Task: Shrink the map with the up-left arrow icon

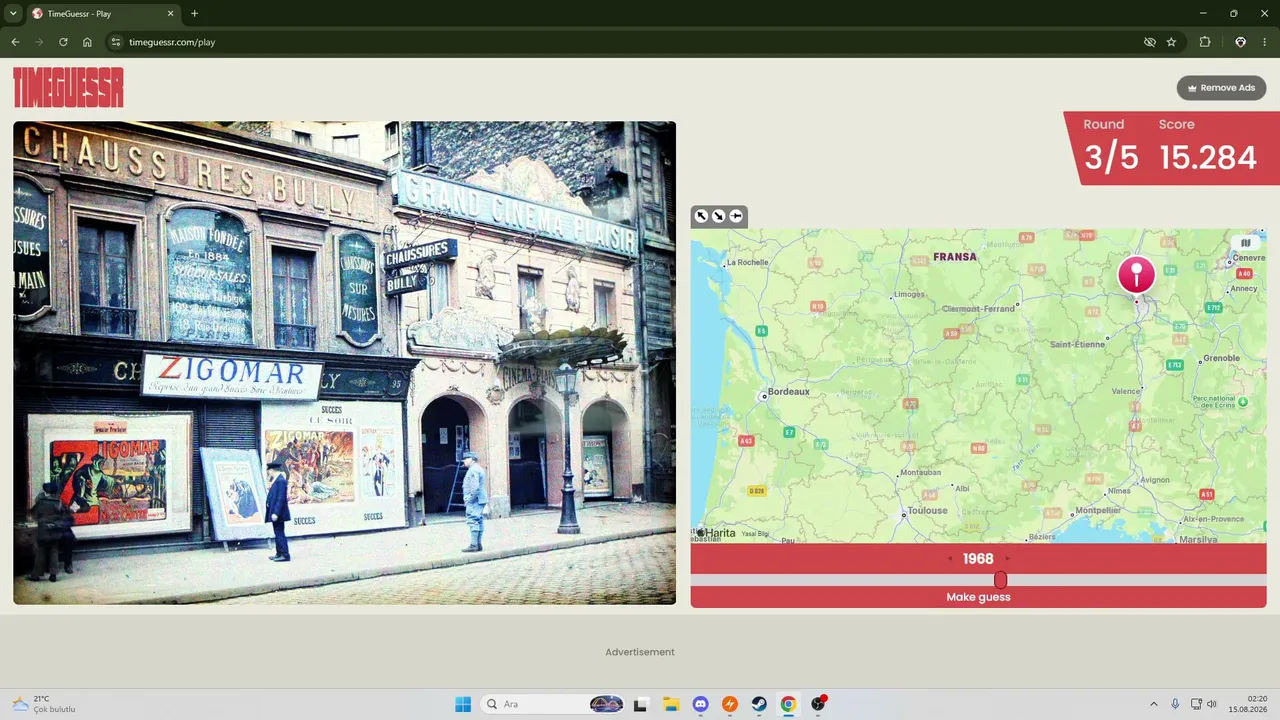Action: (x=702, y=216)
